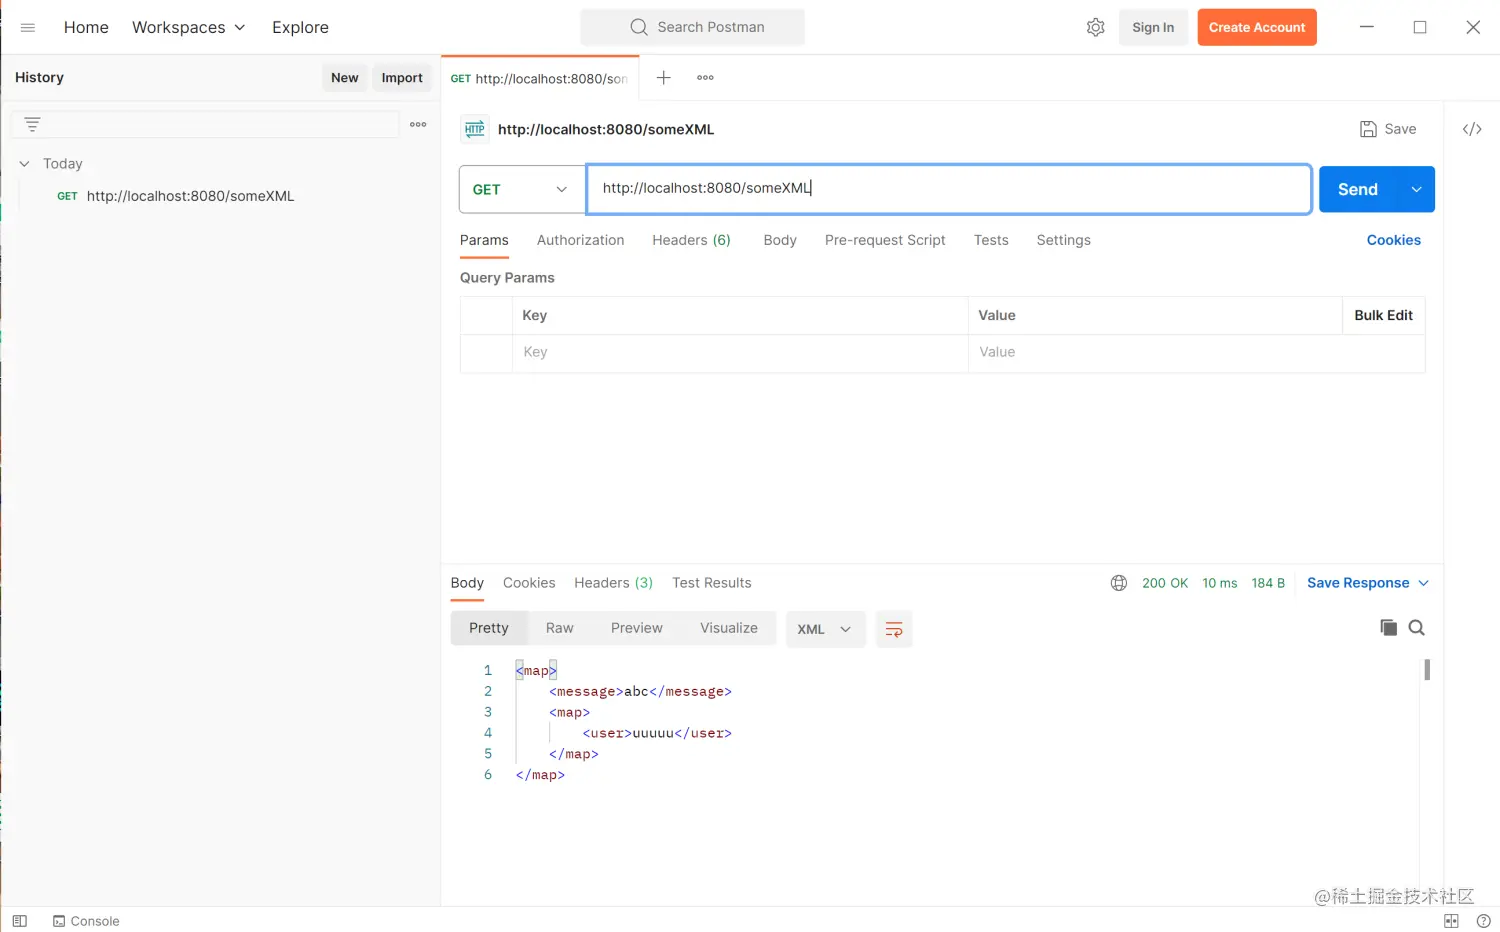
Task: Open the Pre-request Script tab
Action: [x=885, y=240]
